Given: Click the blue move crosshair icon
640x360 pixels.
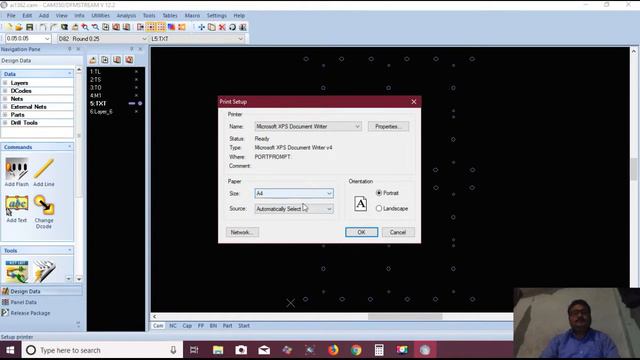Looking at the screenshot, I should (201, 27).
